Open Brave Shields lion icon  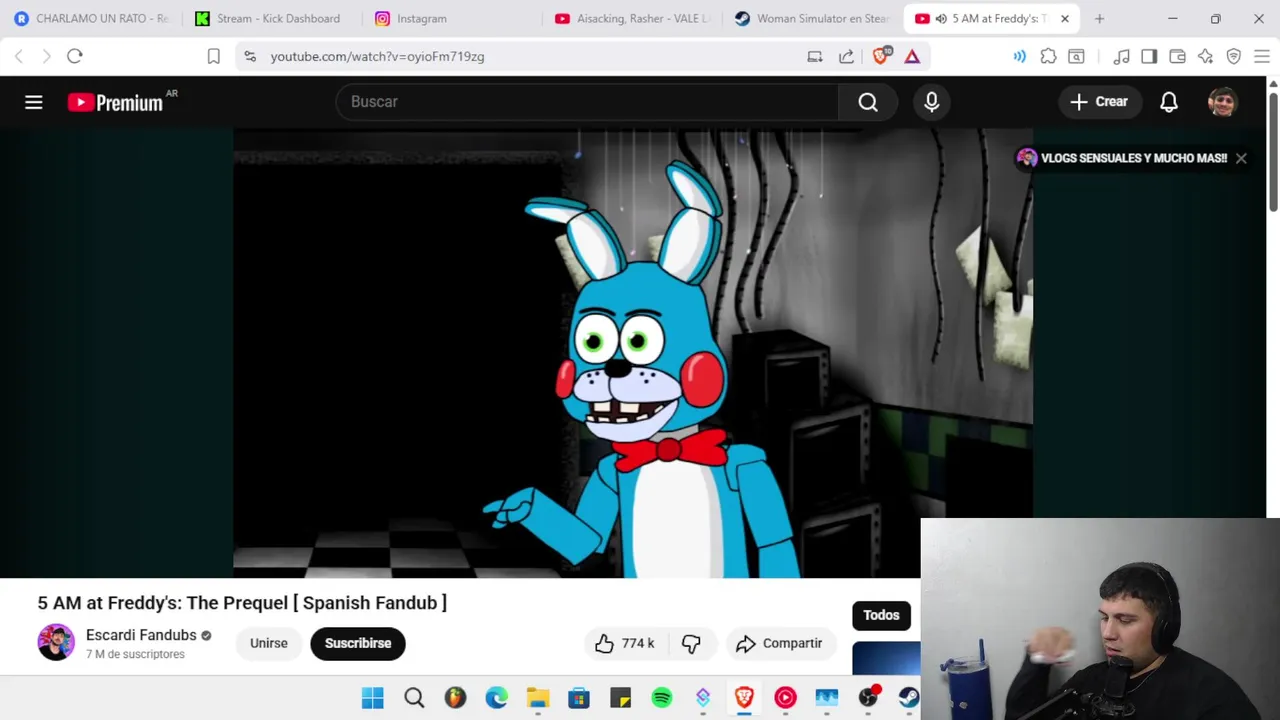coord(880,56)
